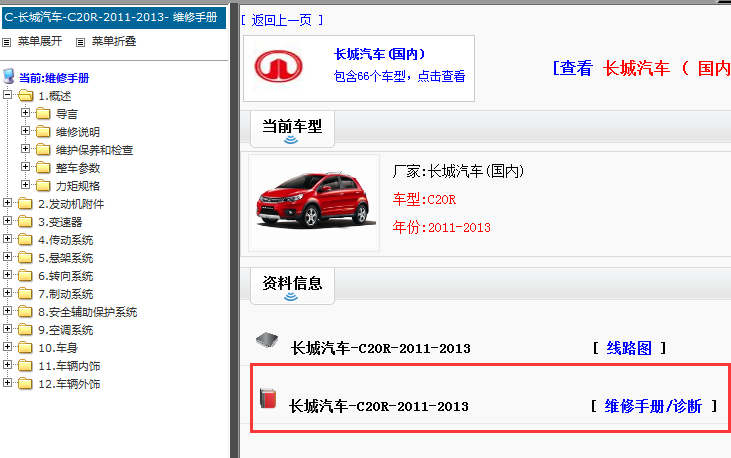Expand the 维修说明 node
The height and width of the screenshot is (458, 731).
[25, 131]
